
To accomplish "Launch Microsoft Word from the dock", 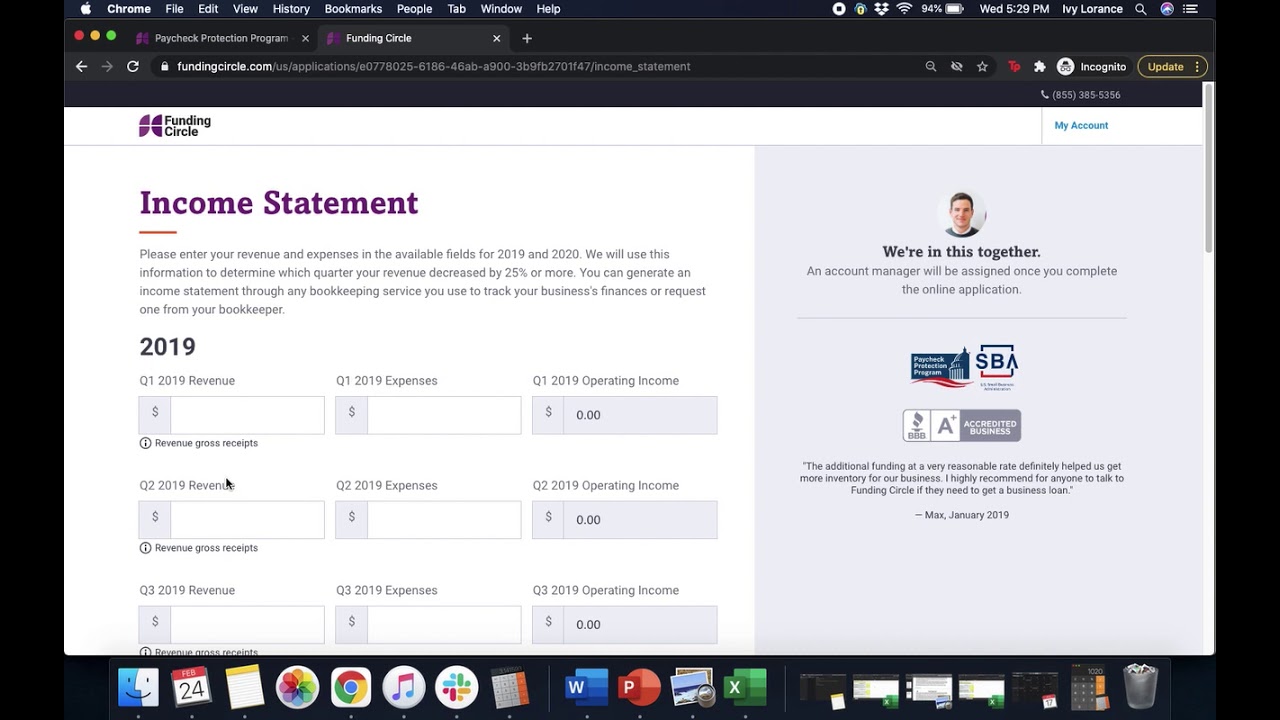I will point(586,688).
